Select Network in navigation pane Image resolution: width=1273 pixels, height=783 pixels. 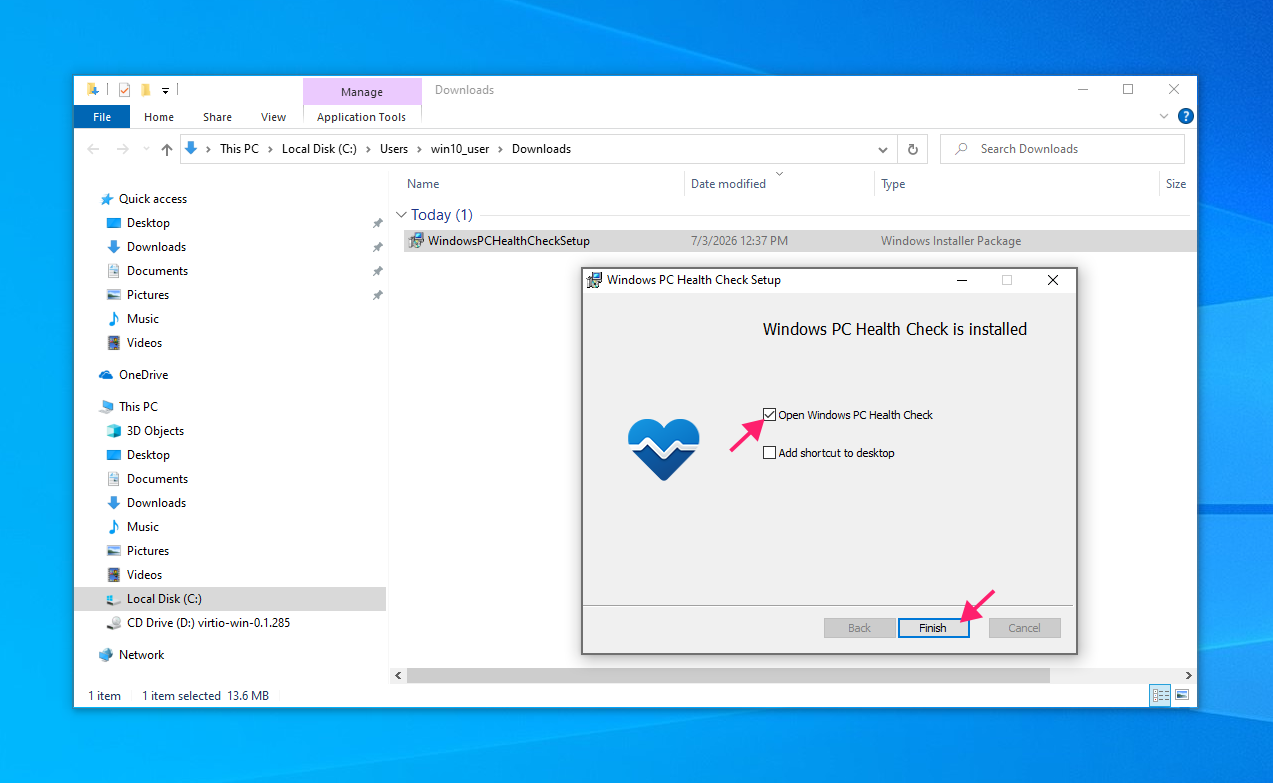coord(141,655)
